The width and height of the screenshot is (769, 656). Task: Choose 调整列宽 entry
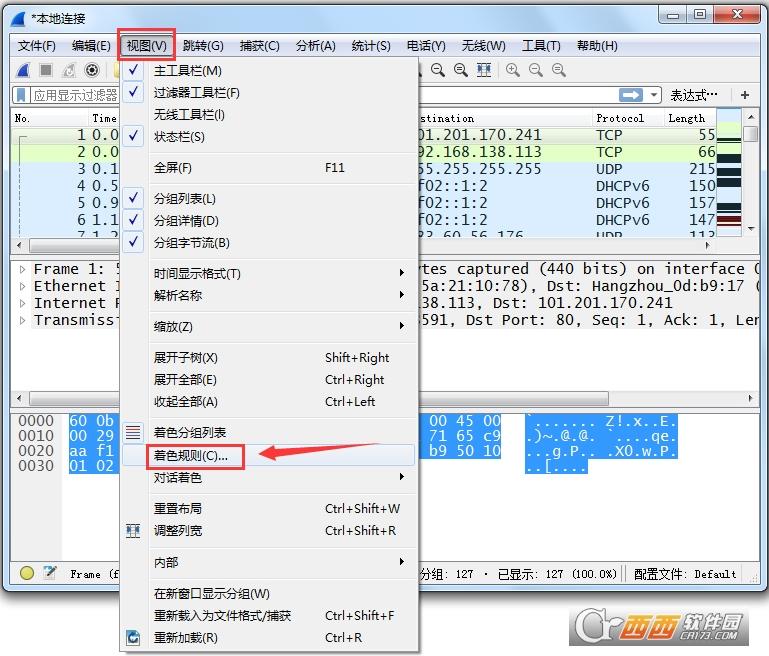point(269,530)
